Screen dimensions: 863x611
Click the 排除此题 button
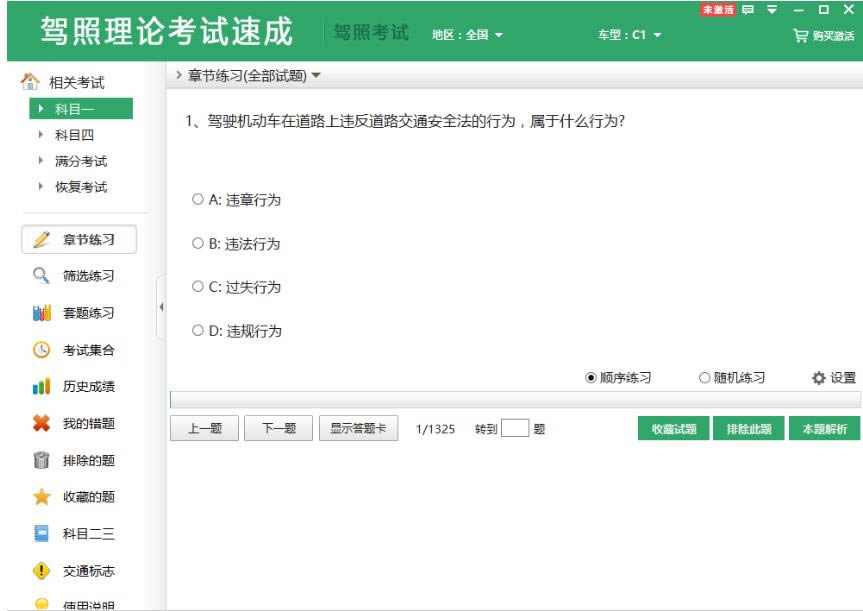tap(749, 428)
